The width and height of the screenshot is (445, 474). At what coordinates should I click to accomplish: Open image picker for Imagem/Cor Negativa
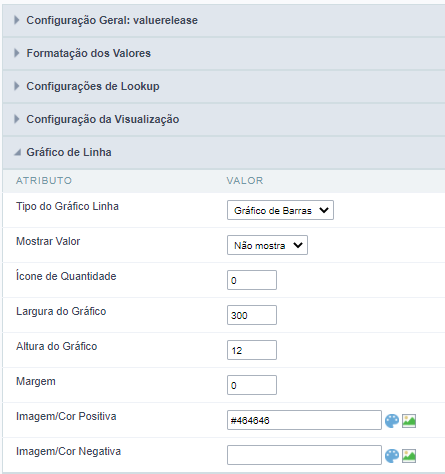click(409, 456)
